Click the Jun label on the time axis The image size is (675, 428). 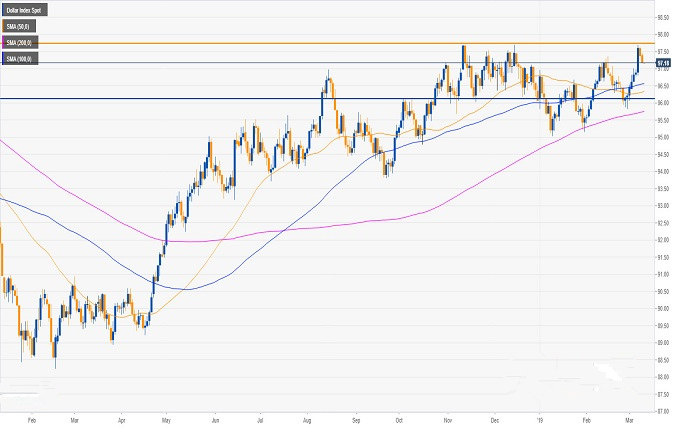click(215, 420)
